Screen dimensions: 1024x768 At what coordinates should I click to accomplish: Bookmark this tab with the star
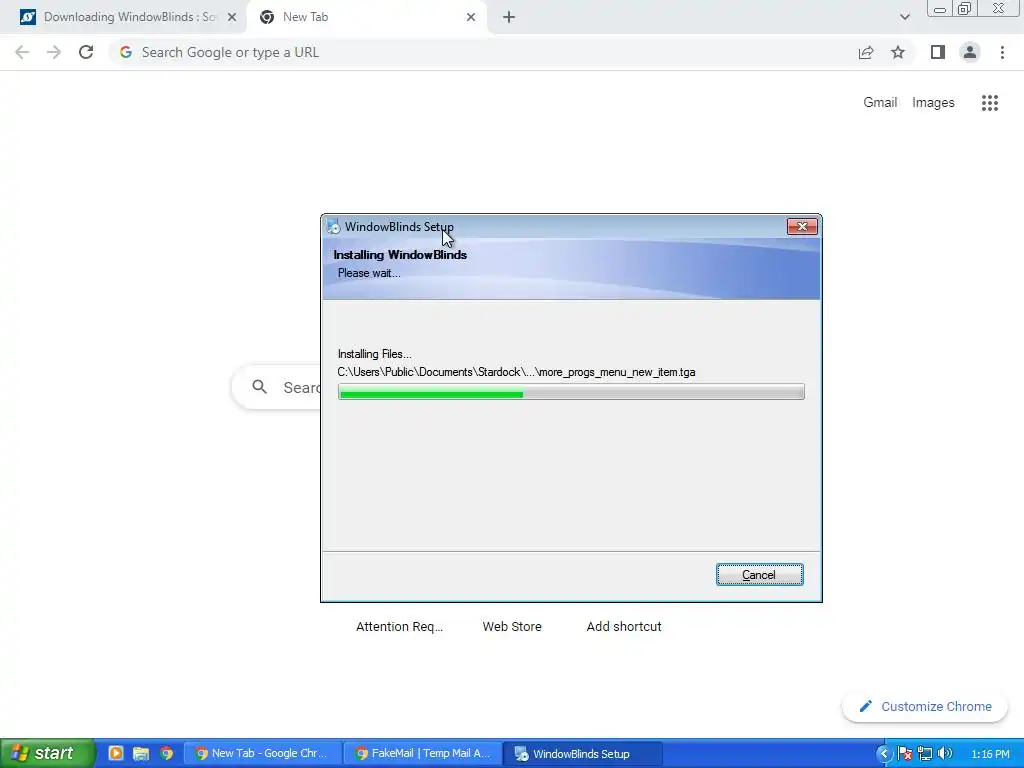click(898, 52)
